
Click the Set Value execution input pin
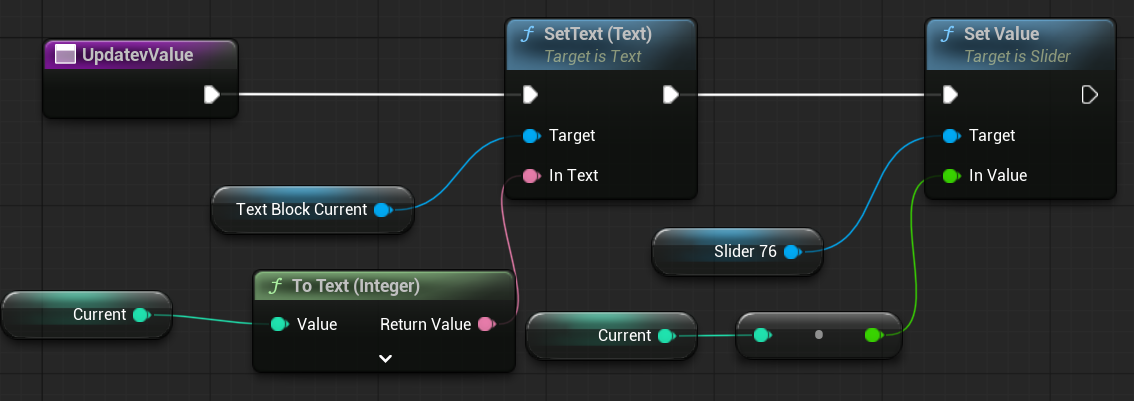(951, 95)
